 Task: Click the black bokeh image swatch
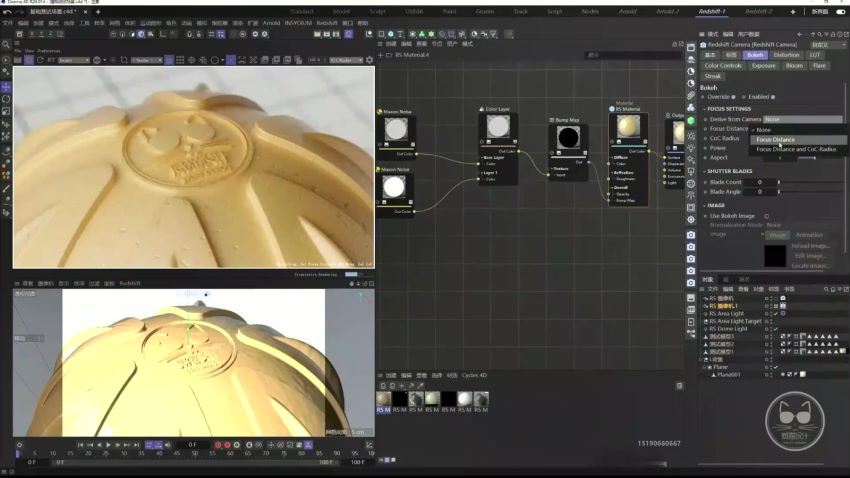pyautogui.click(x=775, y=256)
